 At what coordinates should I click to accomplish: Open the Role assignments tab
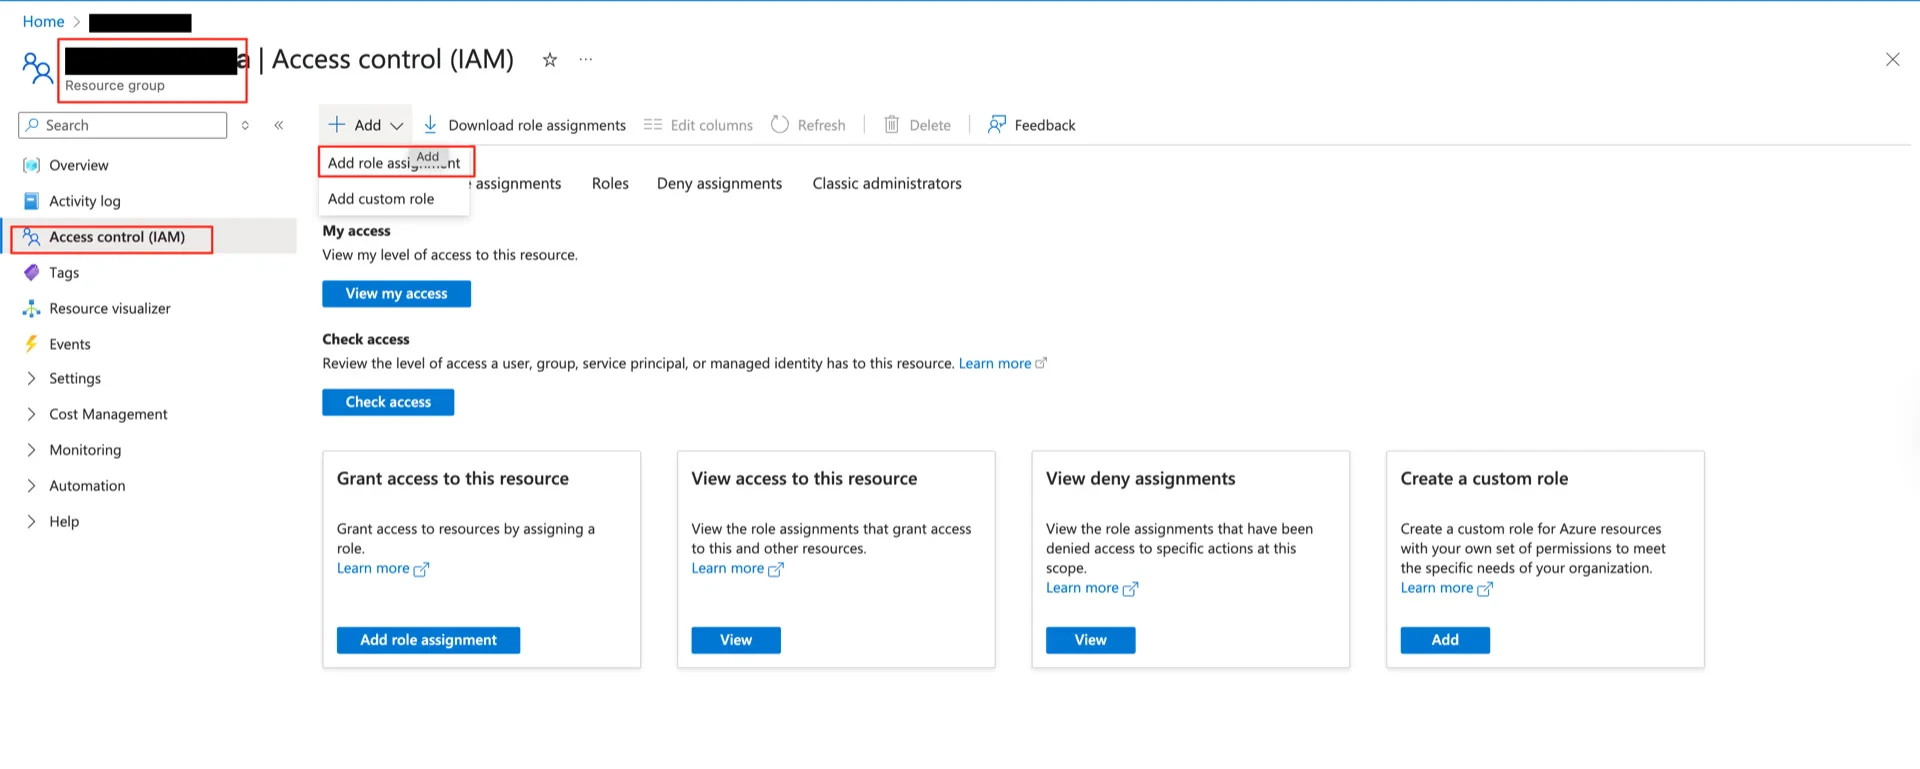[x=516, y=184]
